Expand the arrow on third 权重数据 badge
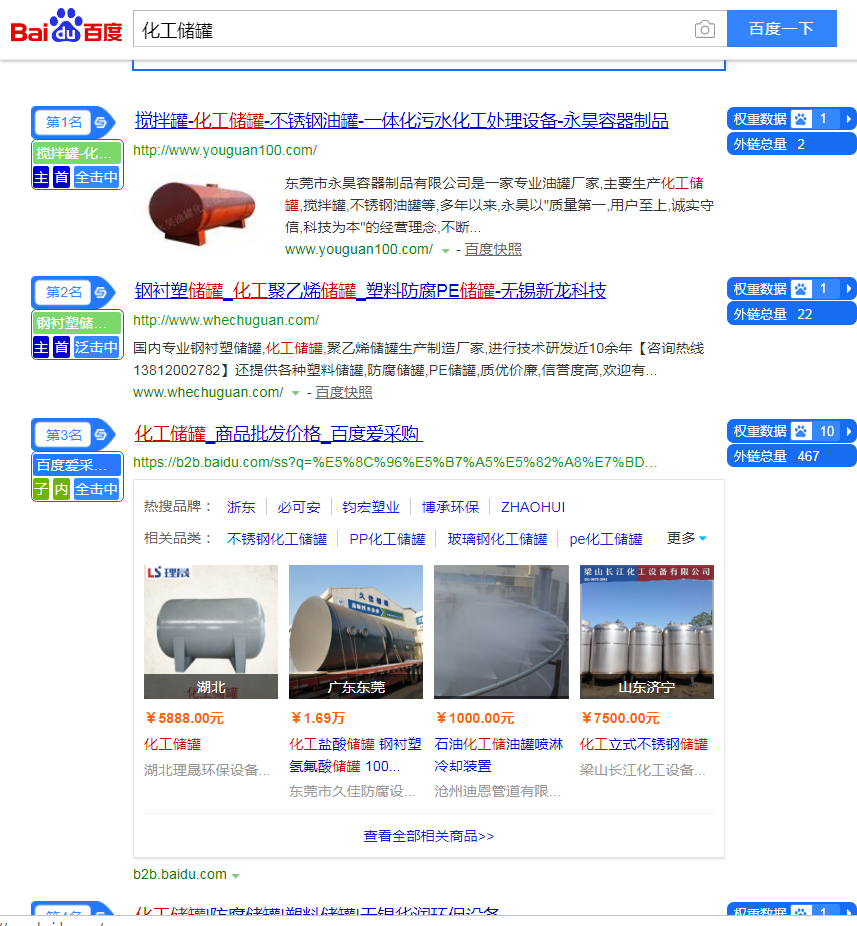 (848, 431)
